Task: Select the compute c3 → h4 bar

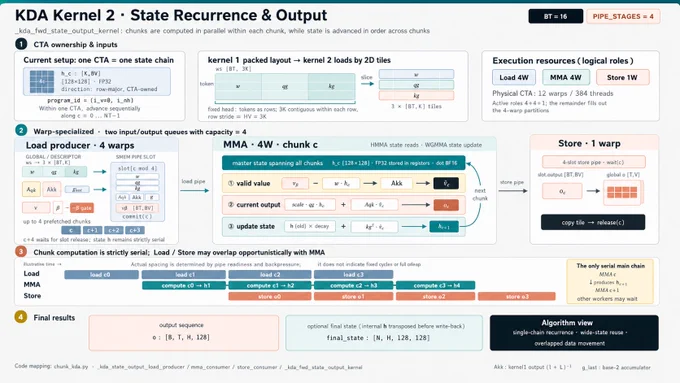Action: pos(435,285)
